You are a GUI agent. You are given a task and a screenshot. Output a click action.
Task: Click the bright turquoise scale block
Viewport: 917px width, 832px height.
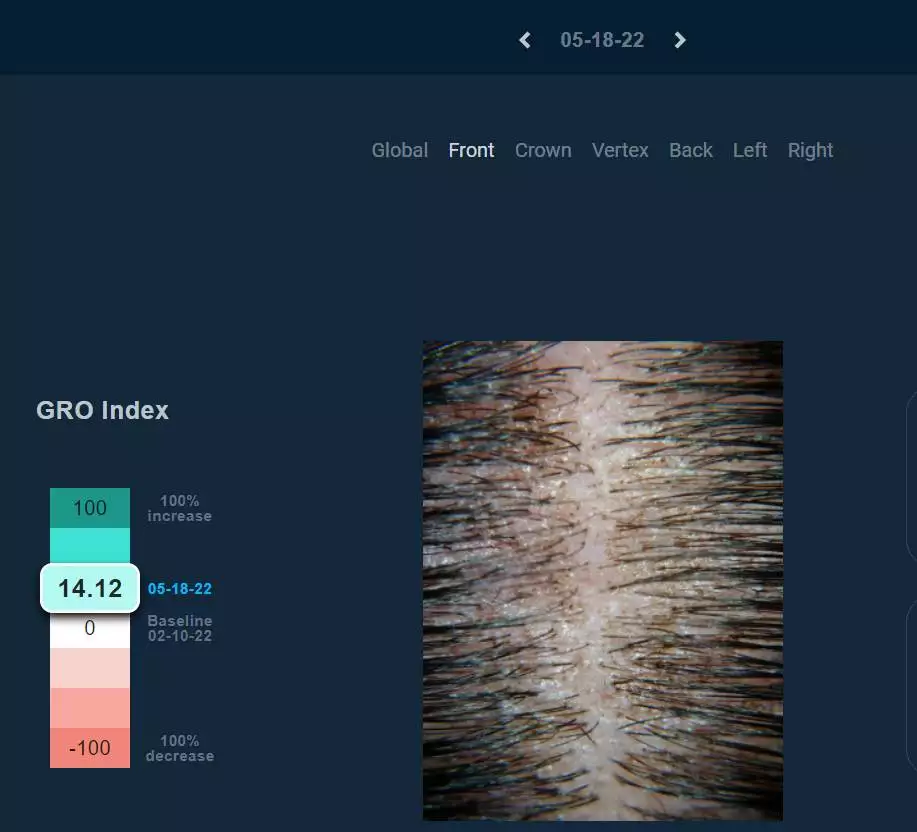click(90, 546)
